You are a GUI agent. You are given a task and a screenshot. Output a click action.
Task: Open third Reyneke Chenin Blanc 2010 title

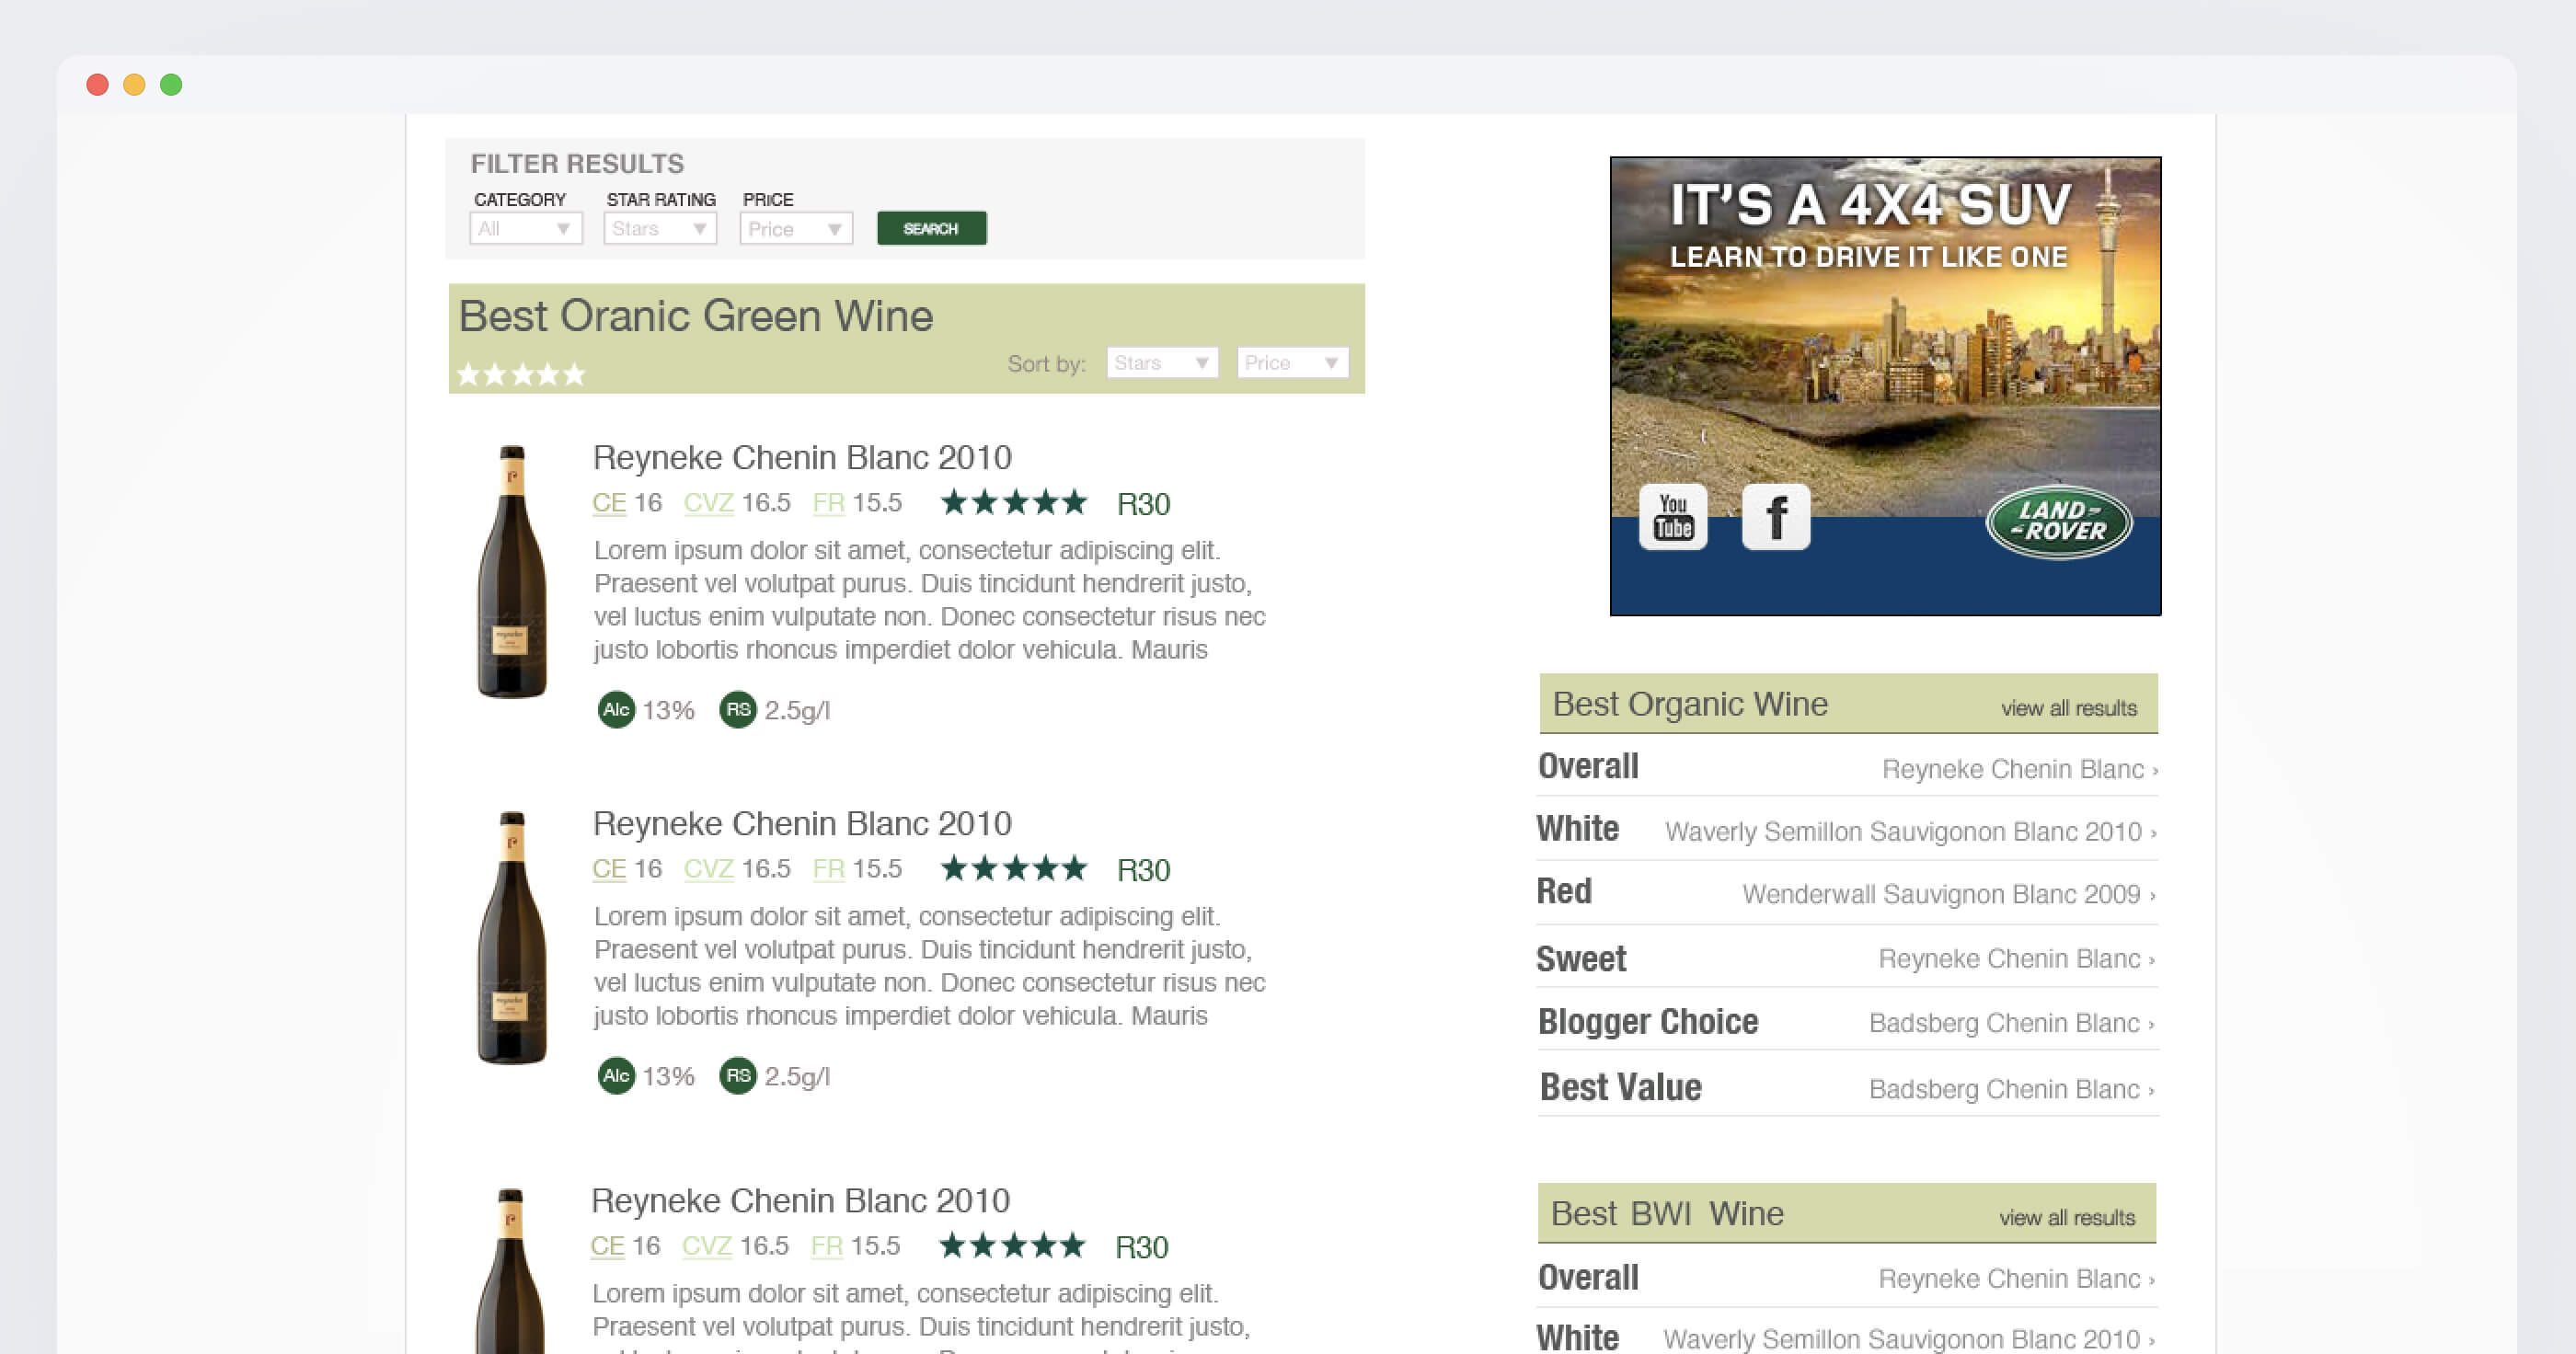(x=800, y=1200)
